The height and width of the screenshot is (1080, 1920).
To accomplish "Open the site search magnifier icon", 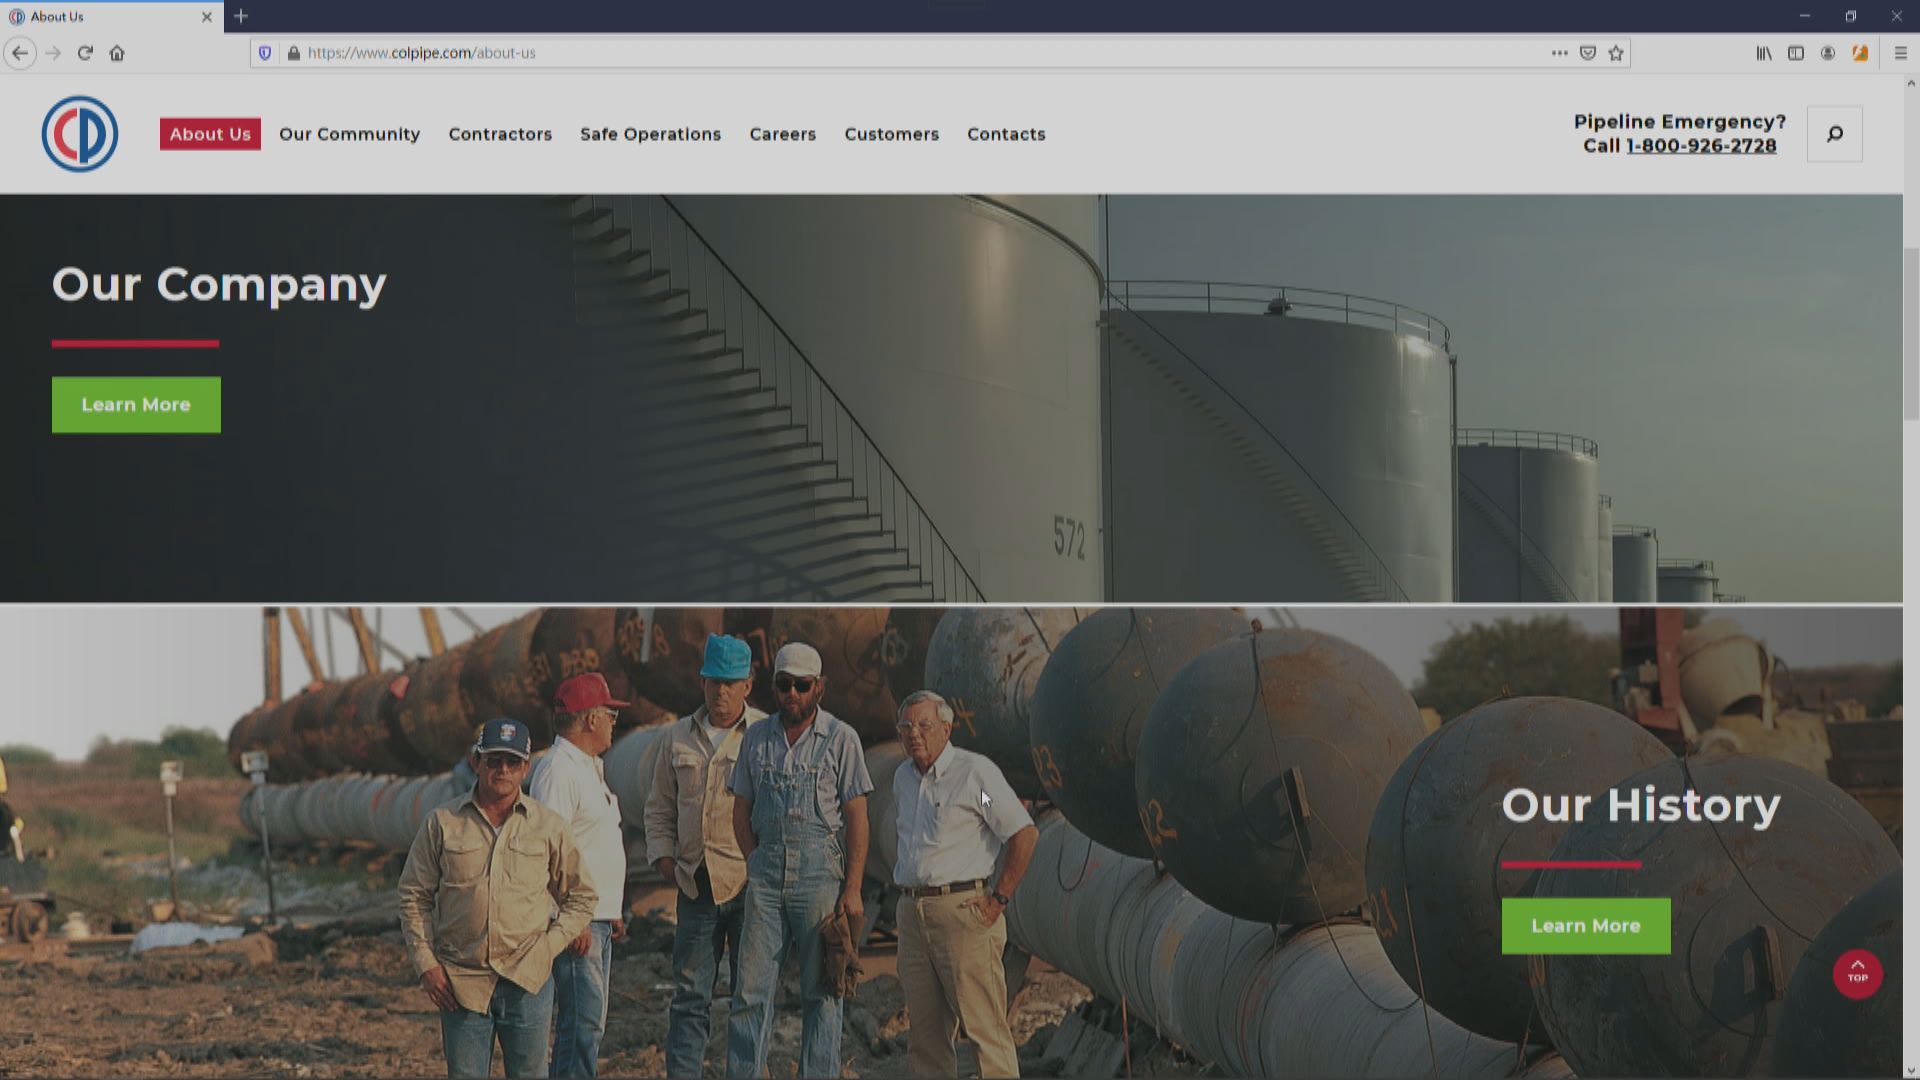I will (x=1834, y=134).
